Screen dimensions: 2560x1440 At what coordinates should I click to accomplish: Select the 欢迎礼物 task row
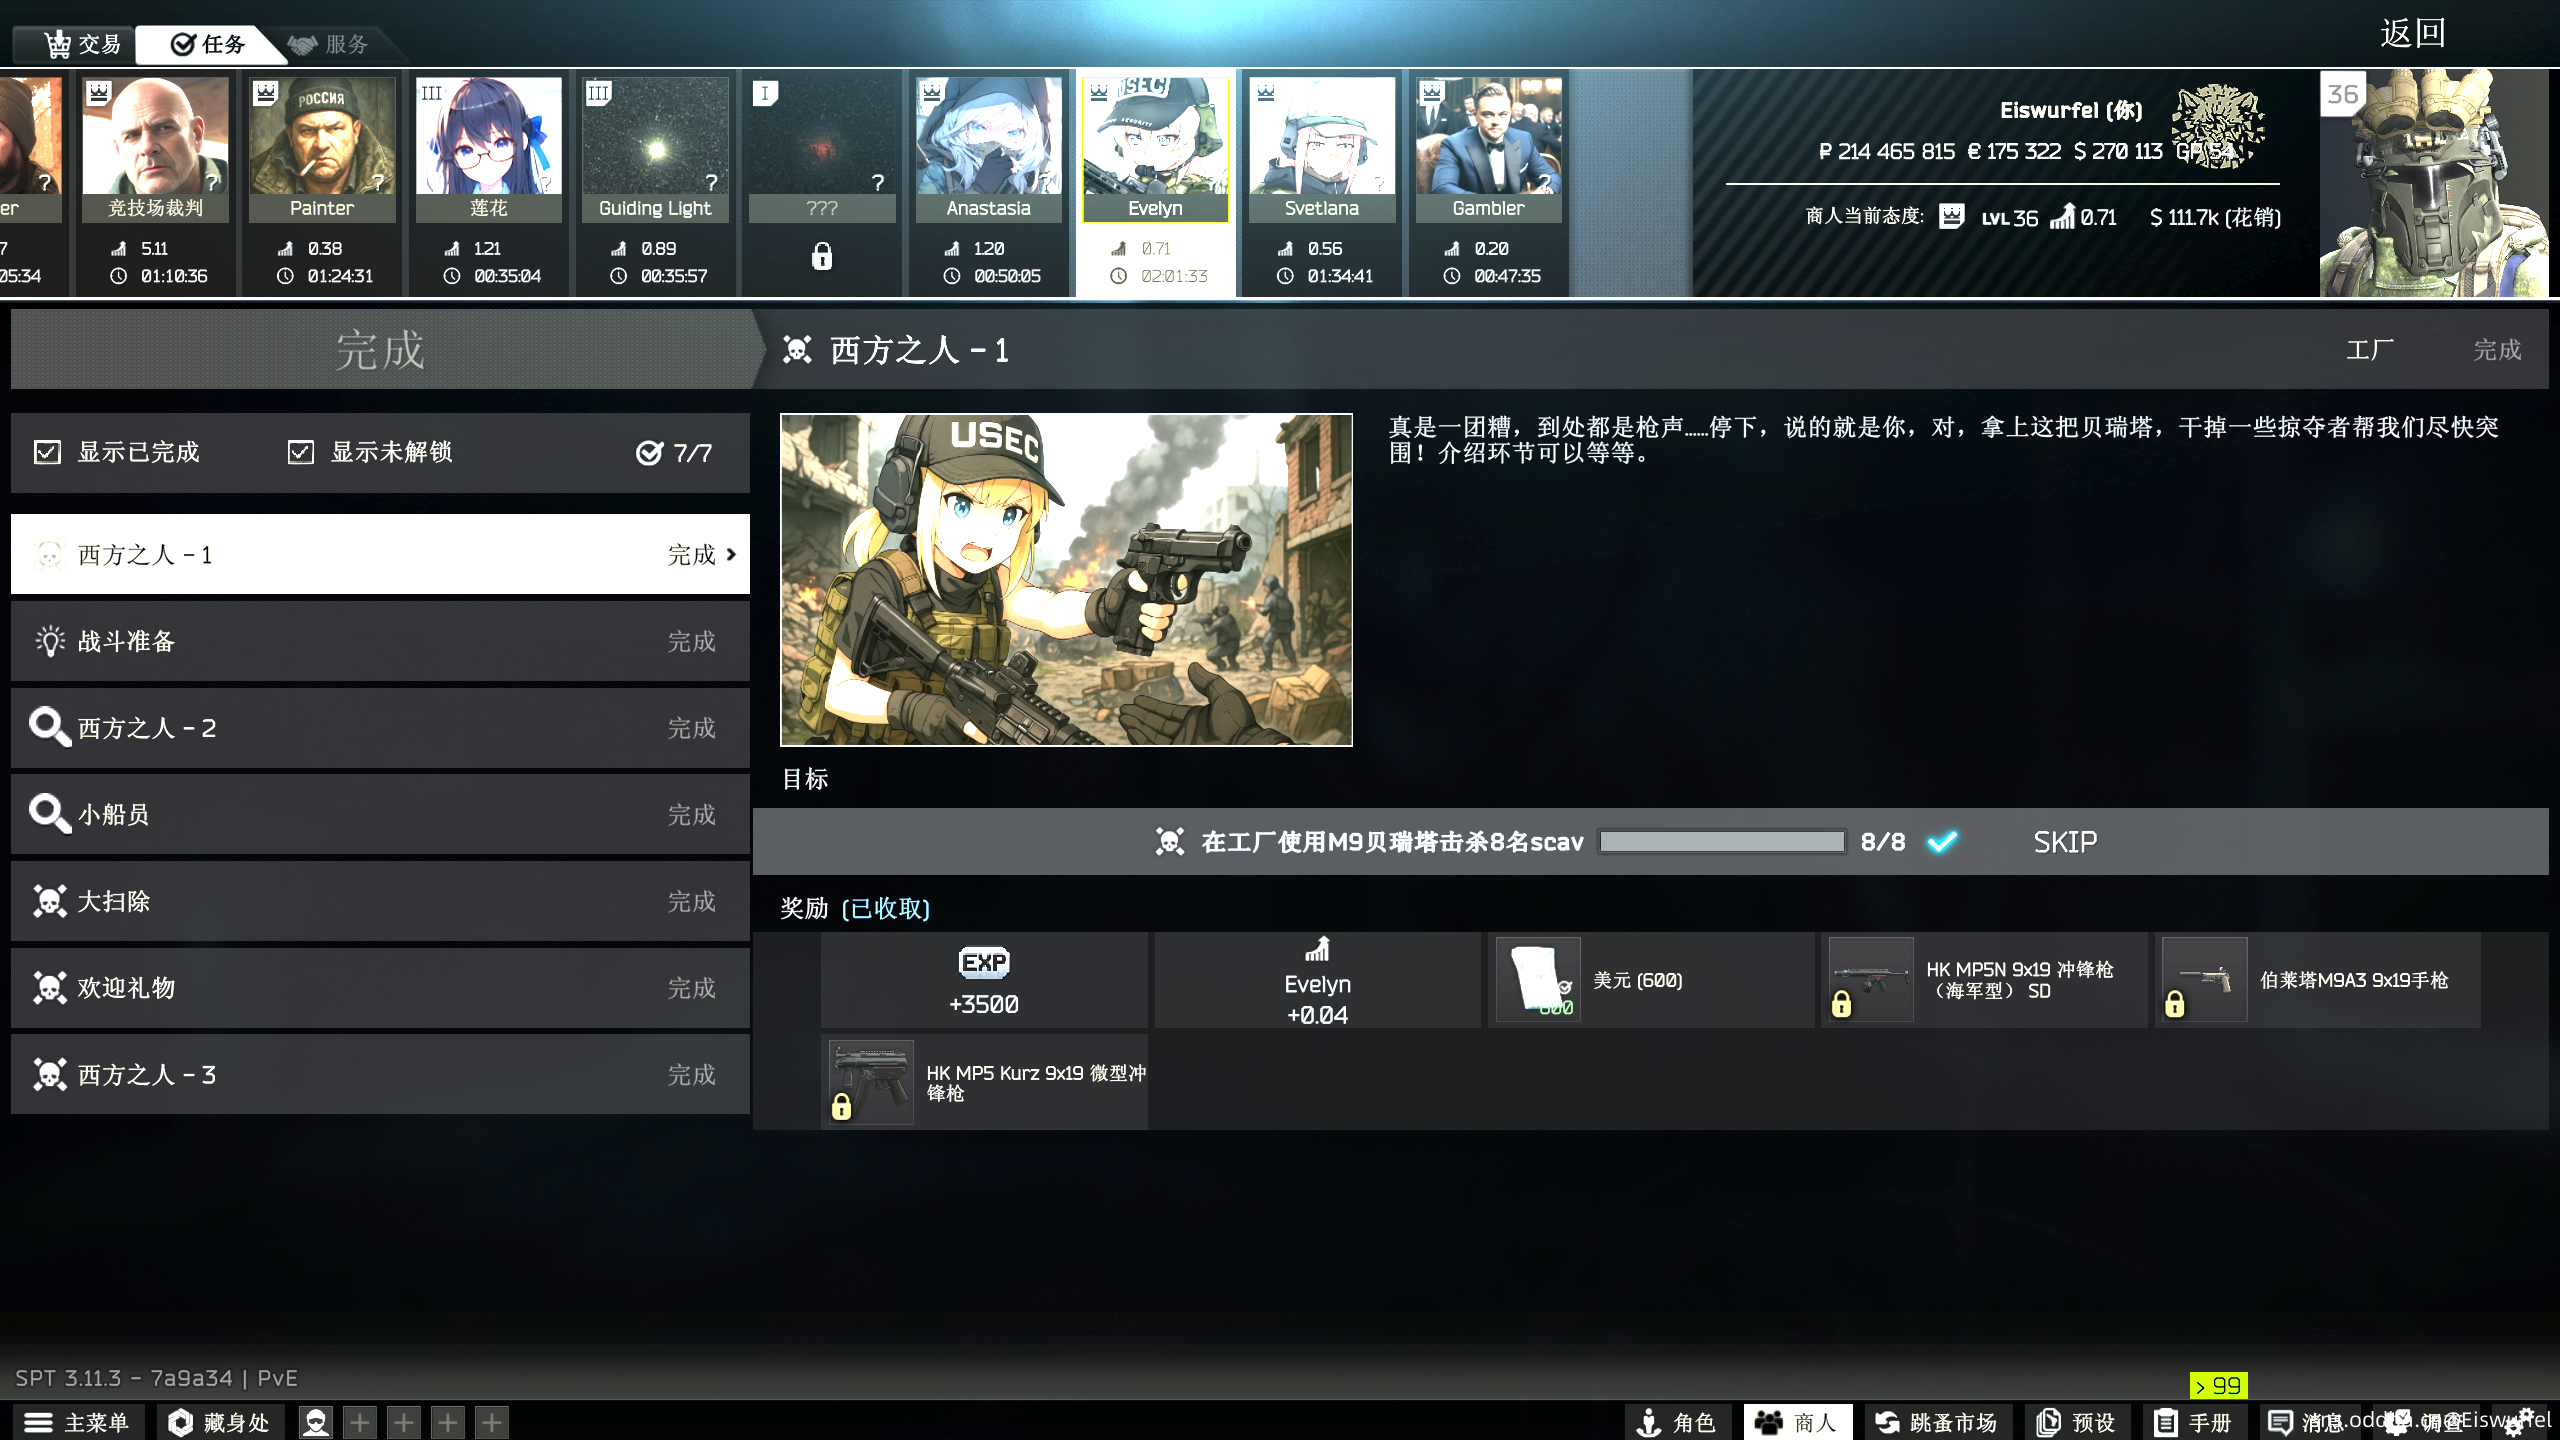[x=380, y=988]
